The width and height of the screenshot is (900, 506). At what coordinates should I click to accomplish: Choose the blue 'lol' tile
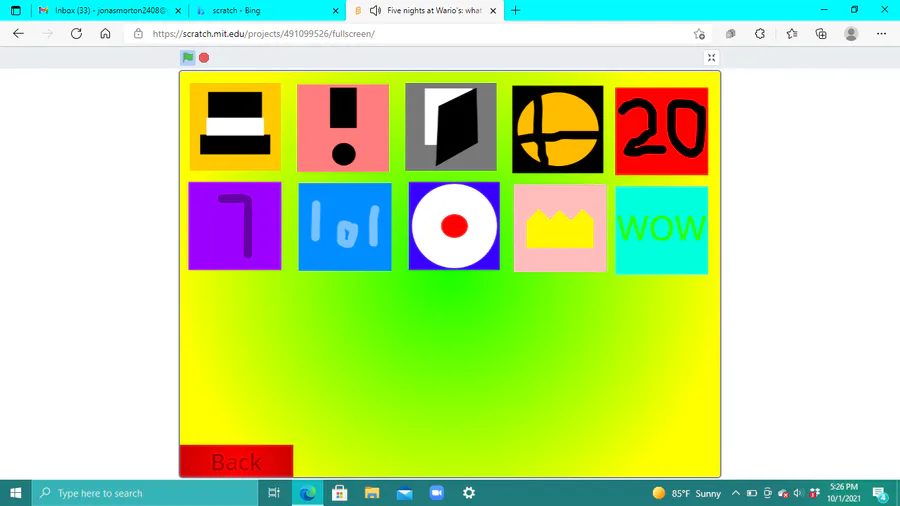click(345, 227)
